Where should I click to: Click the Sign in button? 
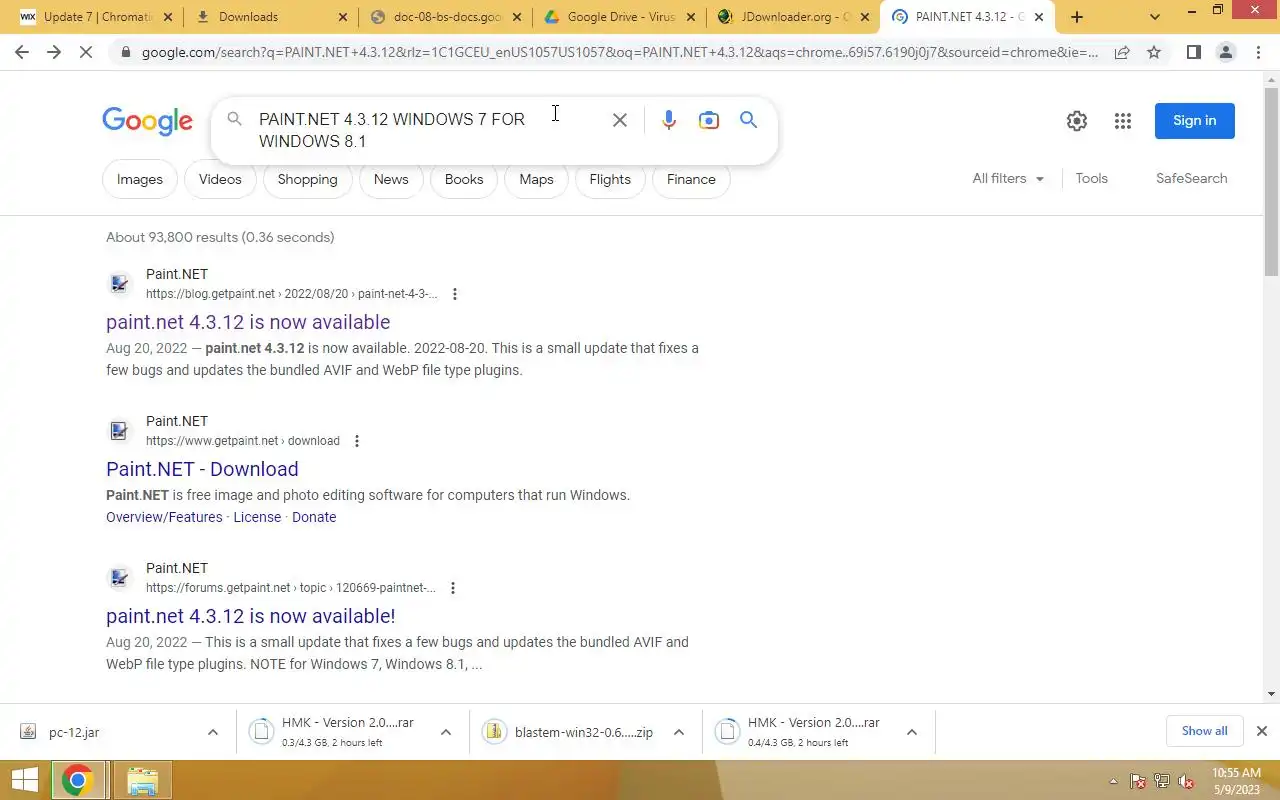[1195, 121]
